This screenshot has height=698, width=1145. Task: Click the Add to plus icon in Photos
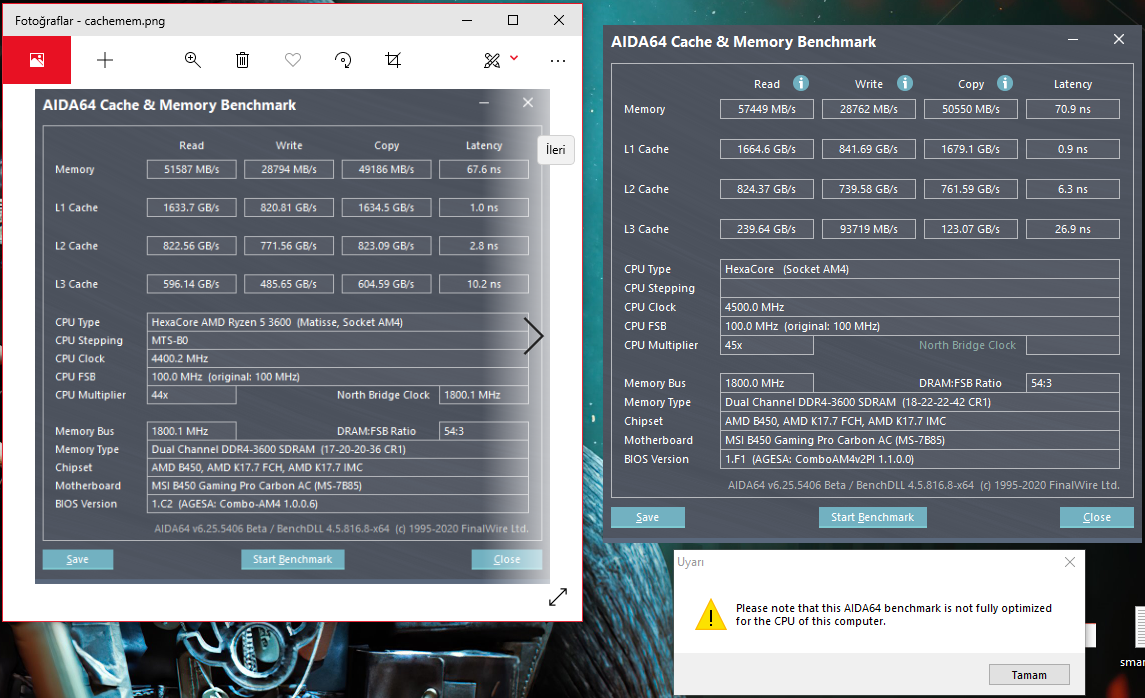(x=105, y=60)
